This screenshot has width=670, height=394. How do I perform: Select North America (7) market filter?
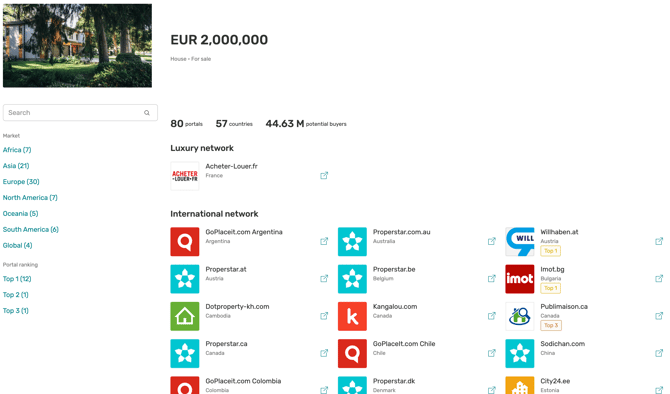tap(30, 197)
